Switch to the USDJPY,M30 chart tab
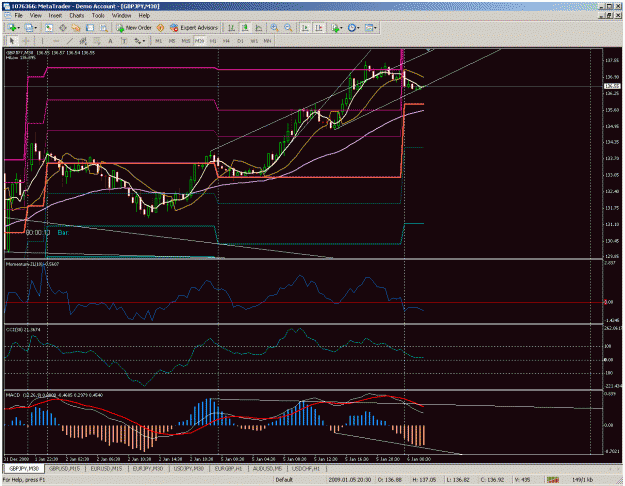 (x=189, y=468)
